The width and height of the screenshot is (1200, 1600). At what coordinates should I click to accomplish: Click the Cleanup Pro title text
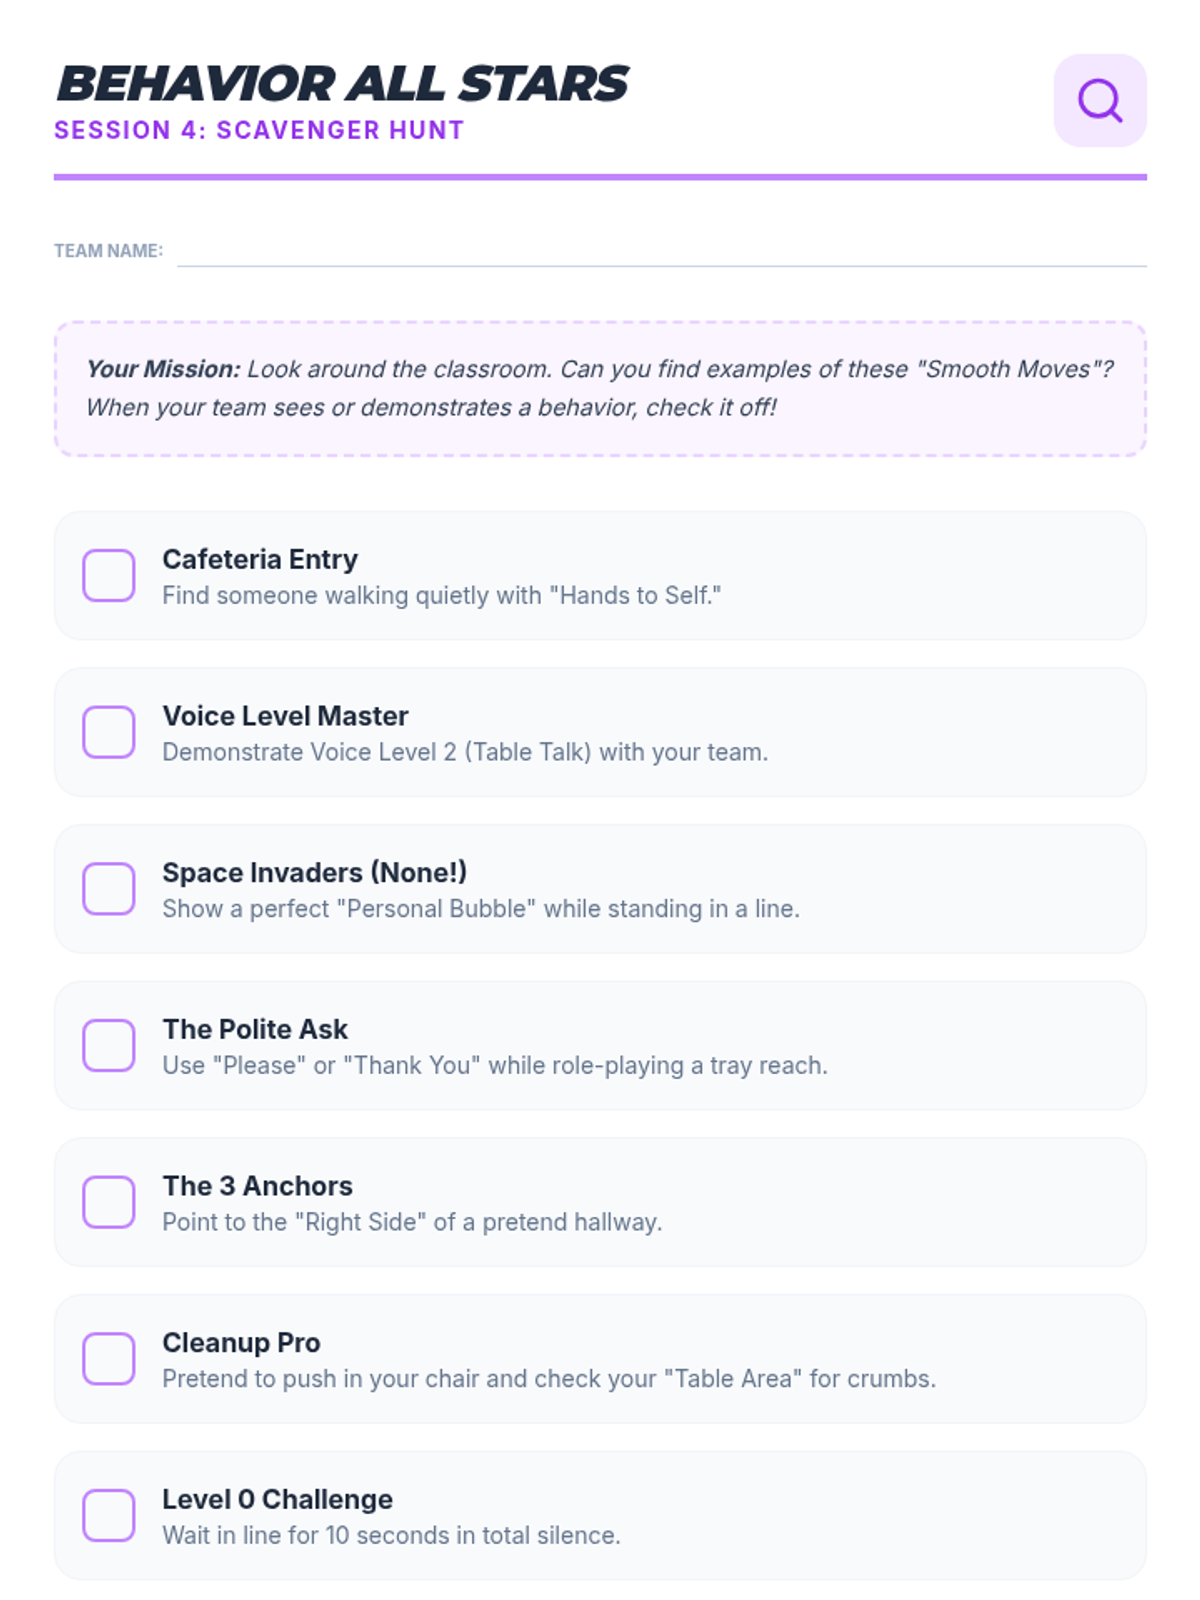click(241, 1342)
